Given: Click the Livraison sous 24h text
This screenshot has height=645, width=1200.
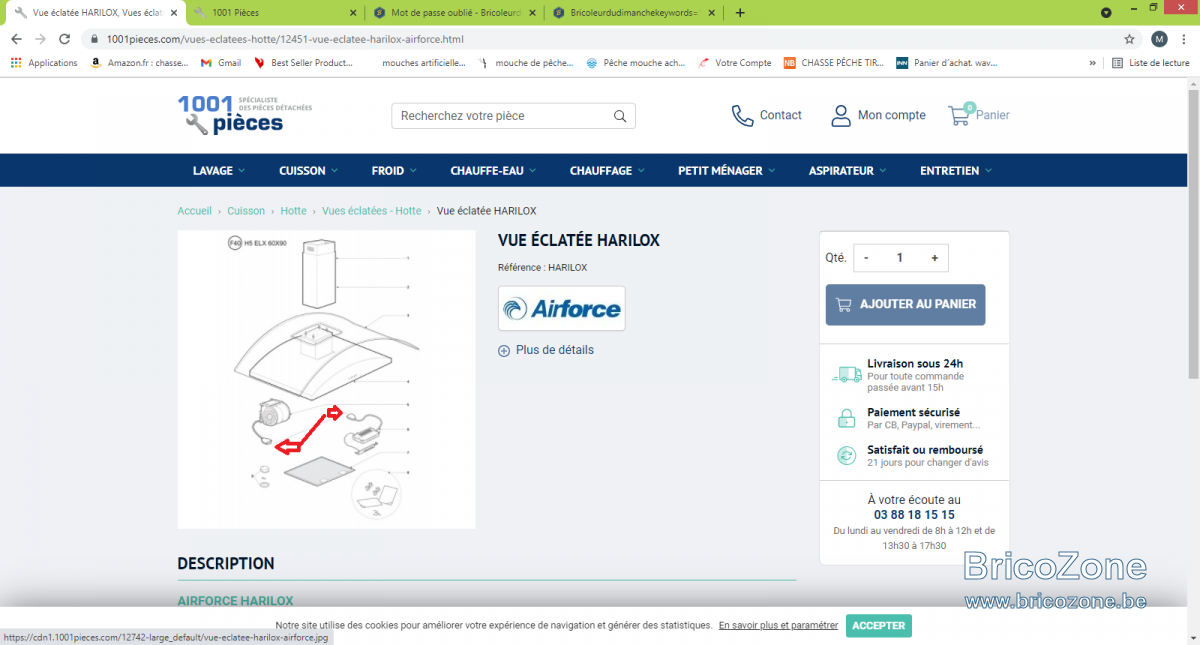Looking at the screenshot, I should tap(915, 363).
